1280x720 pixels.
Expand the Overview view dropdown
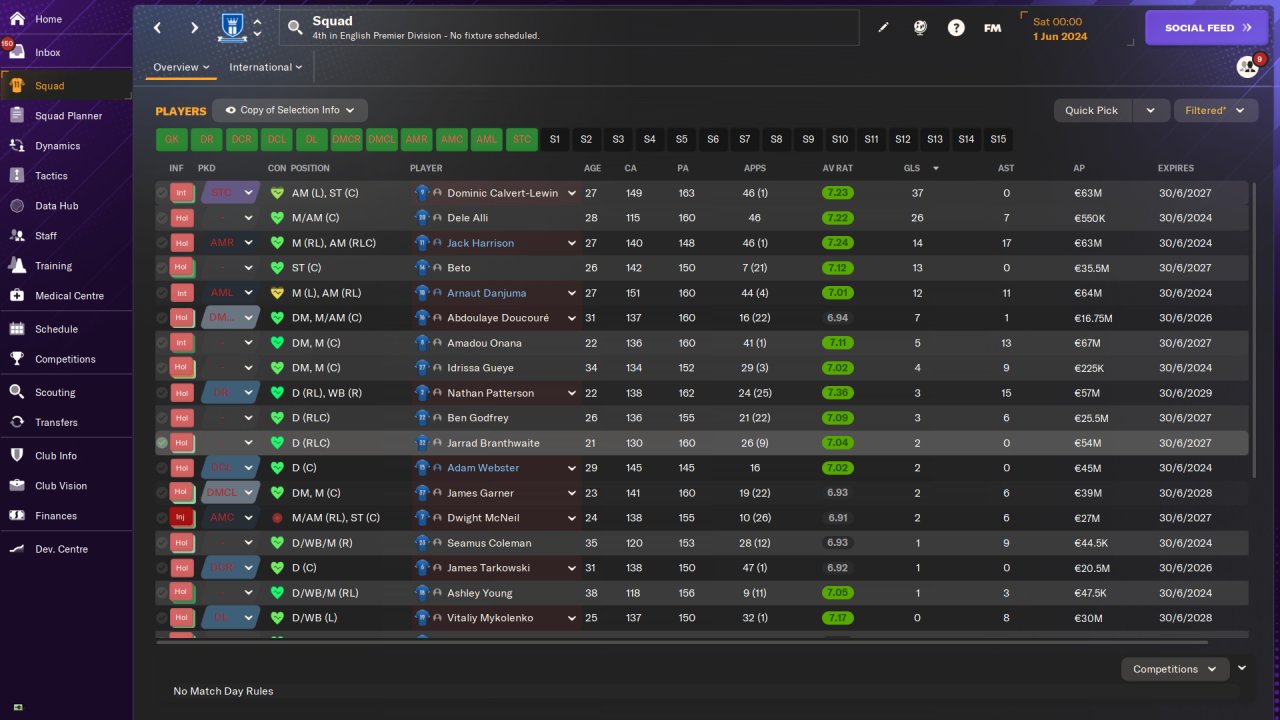181,67
